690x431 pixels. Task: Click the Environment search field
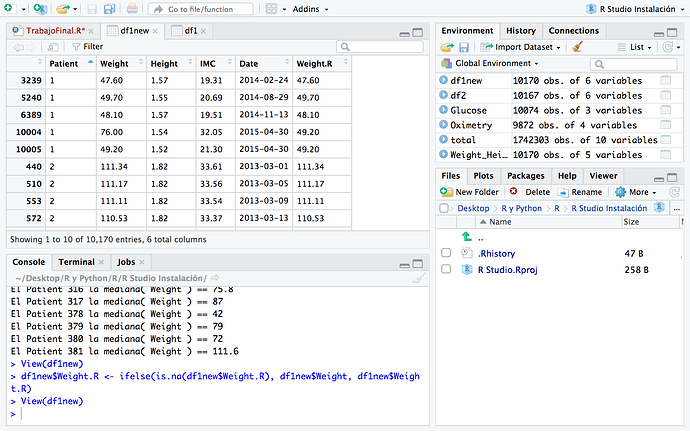tap(633, 64)
